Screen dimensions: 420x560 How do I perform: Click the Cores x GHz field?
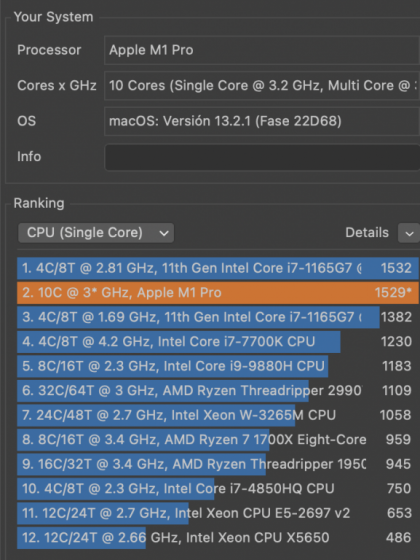click(x=262, y=86)
